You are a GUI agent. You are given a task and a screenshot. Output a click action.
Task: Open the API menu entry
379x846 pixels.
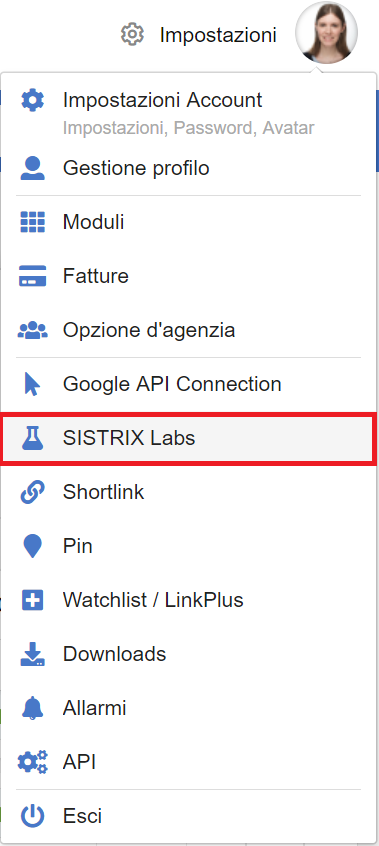point(188,762)
